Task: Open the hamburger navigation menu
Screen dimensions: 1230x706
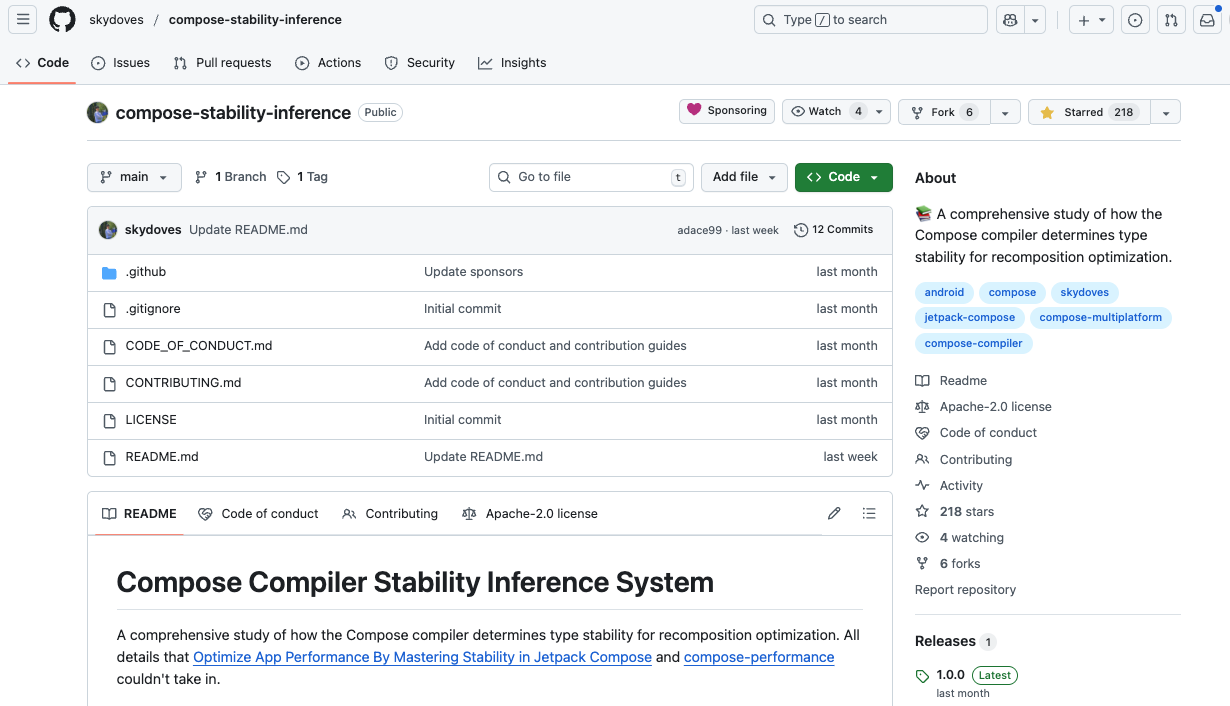Action: 23,20
